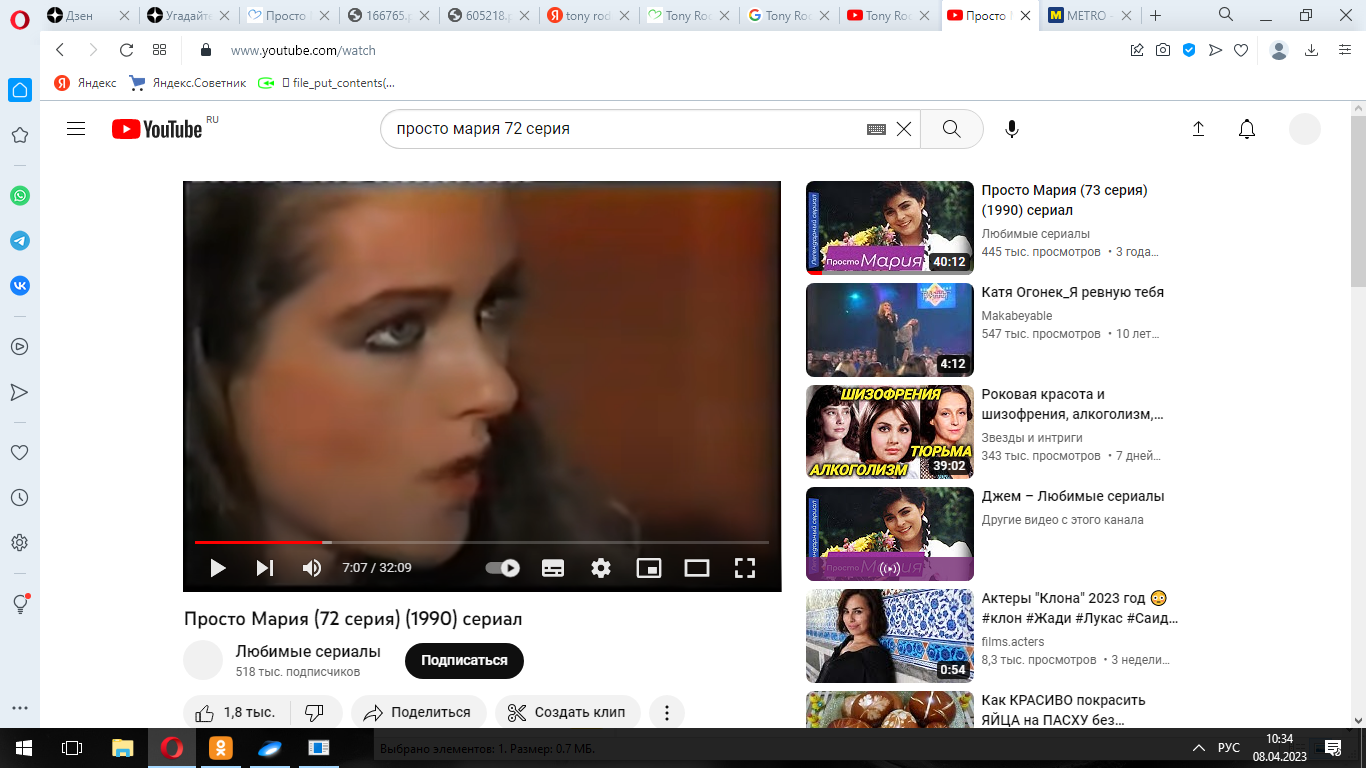Screen dimensions: 1366x768
Task: Take snapshot with camera icon
Action: coord(1163,50)
